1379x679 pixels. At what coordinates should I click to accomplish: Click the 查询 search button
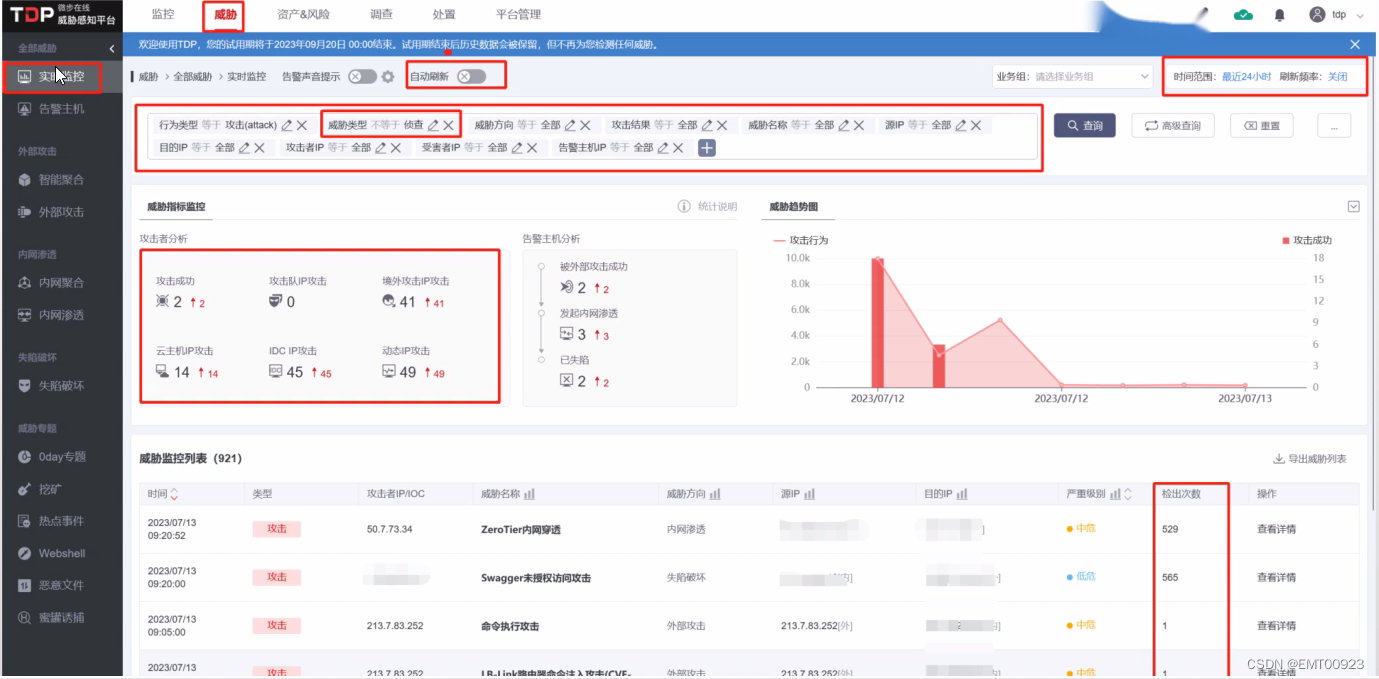1084,127
